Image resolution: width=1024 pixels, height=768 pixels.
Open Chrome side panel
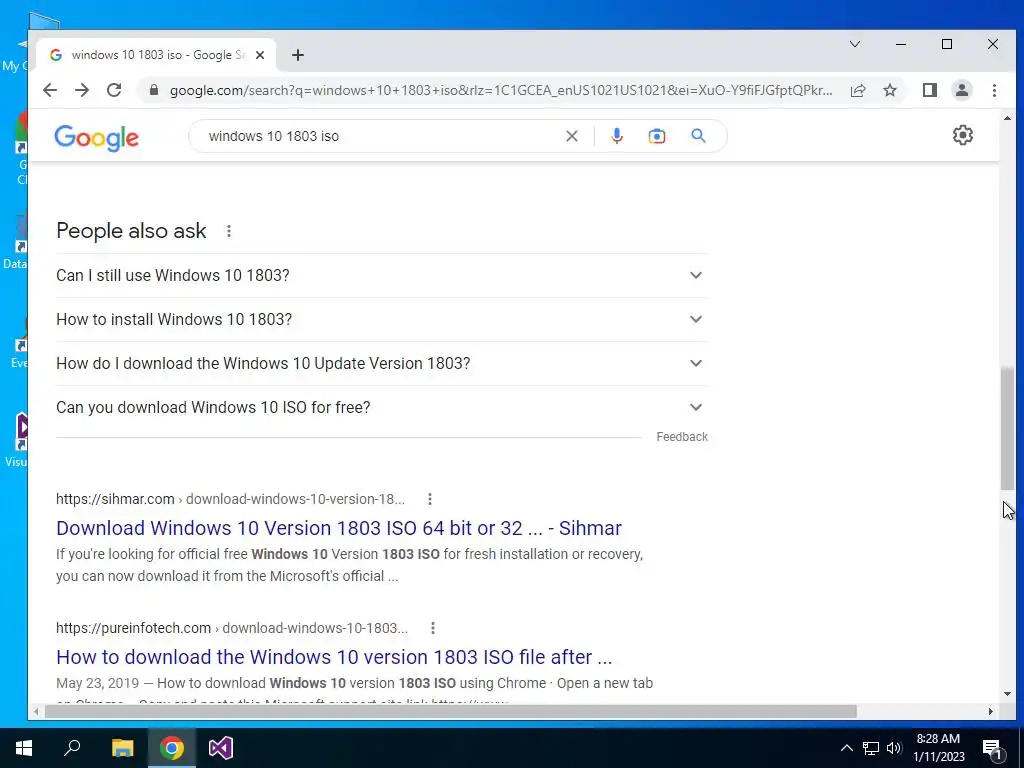coord(930,90)
